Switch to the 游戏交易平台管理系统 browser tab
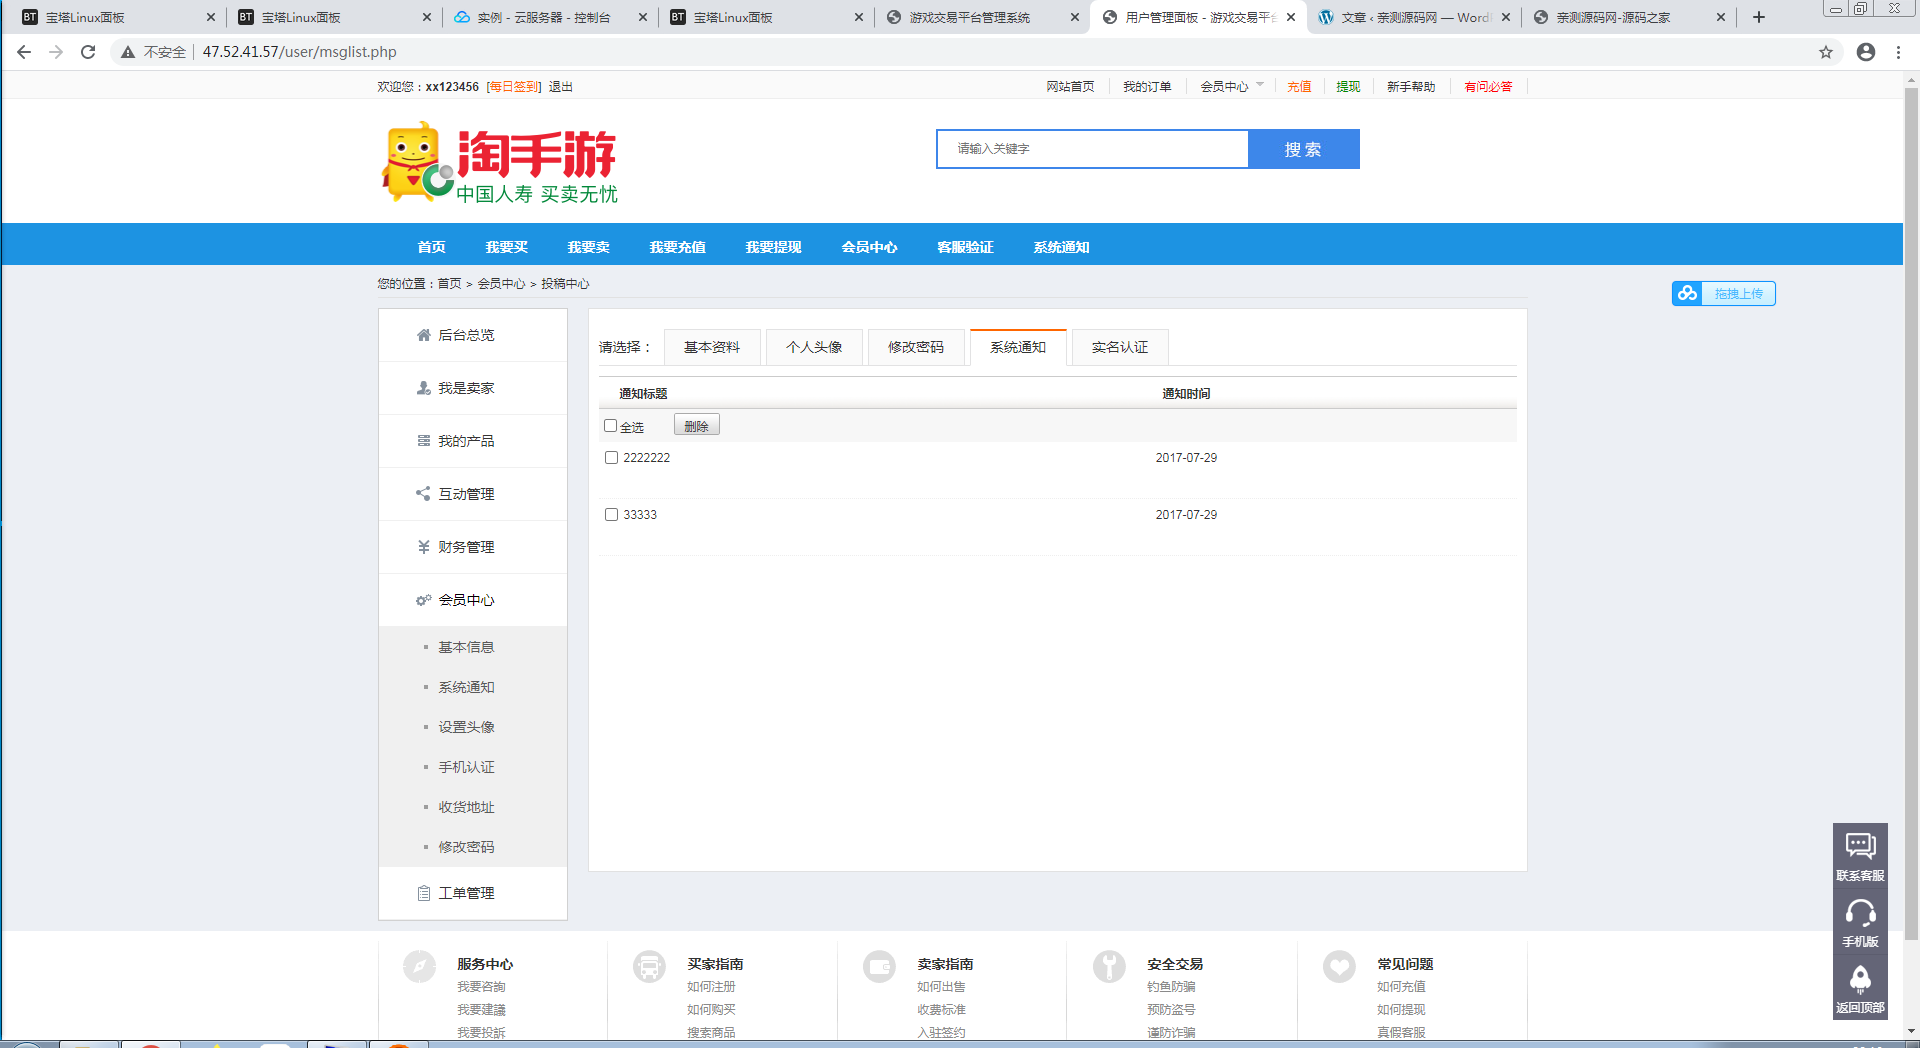 point(970,17)
